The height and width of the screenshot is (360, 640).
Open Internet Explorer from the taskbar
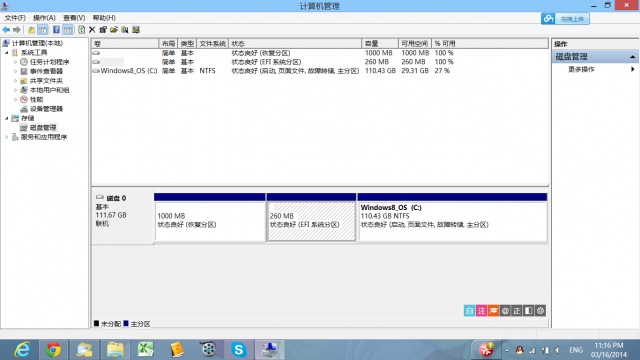tap(22, 350)
